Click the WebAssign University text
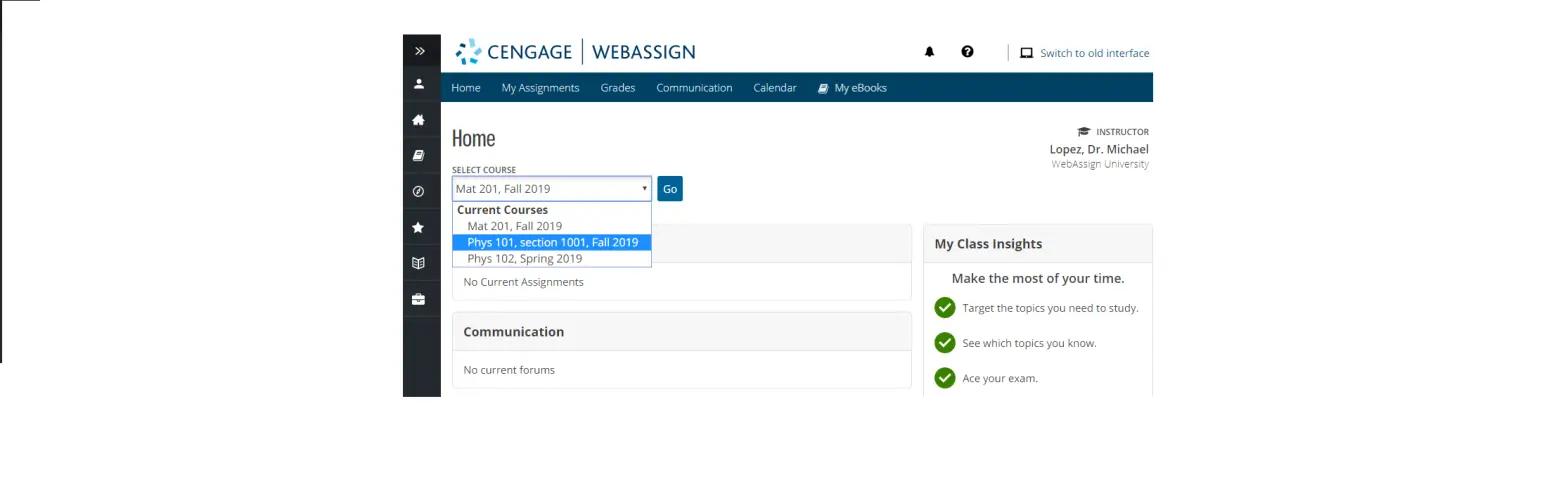 tap(1100, 164)
